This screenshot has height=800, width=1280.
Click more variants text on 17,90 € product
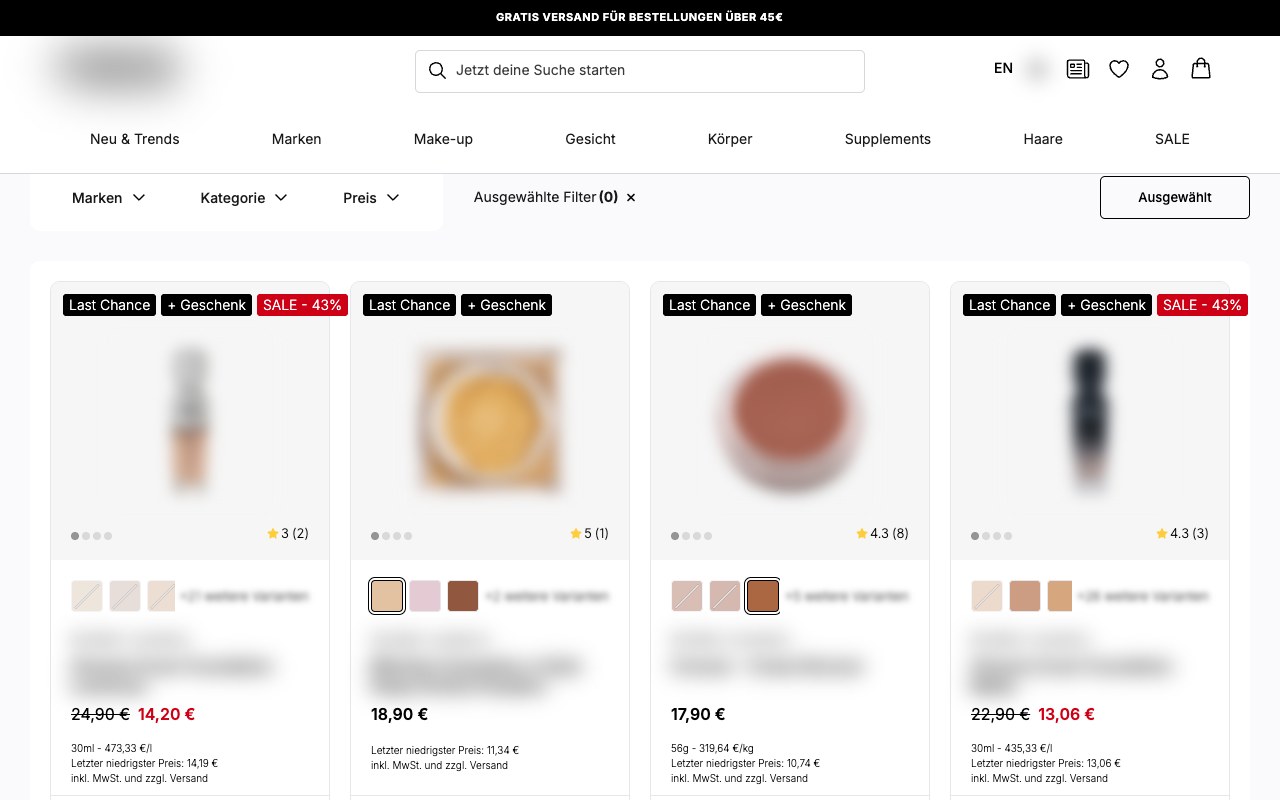click(847, 596)
